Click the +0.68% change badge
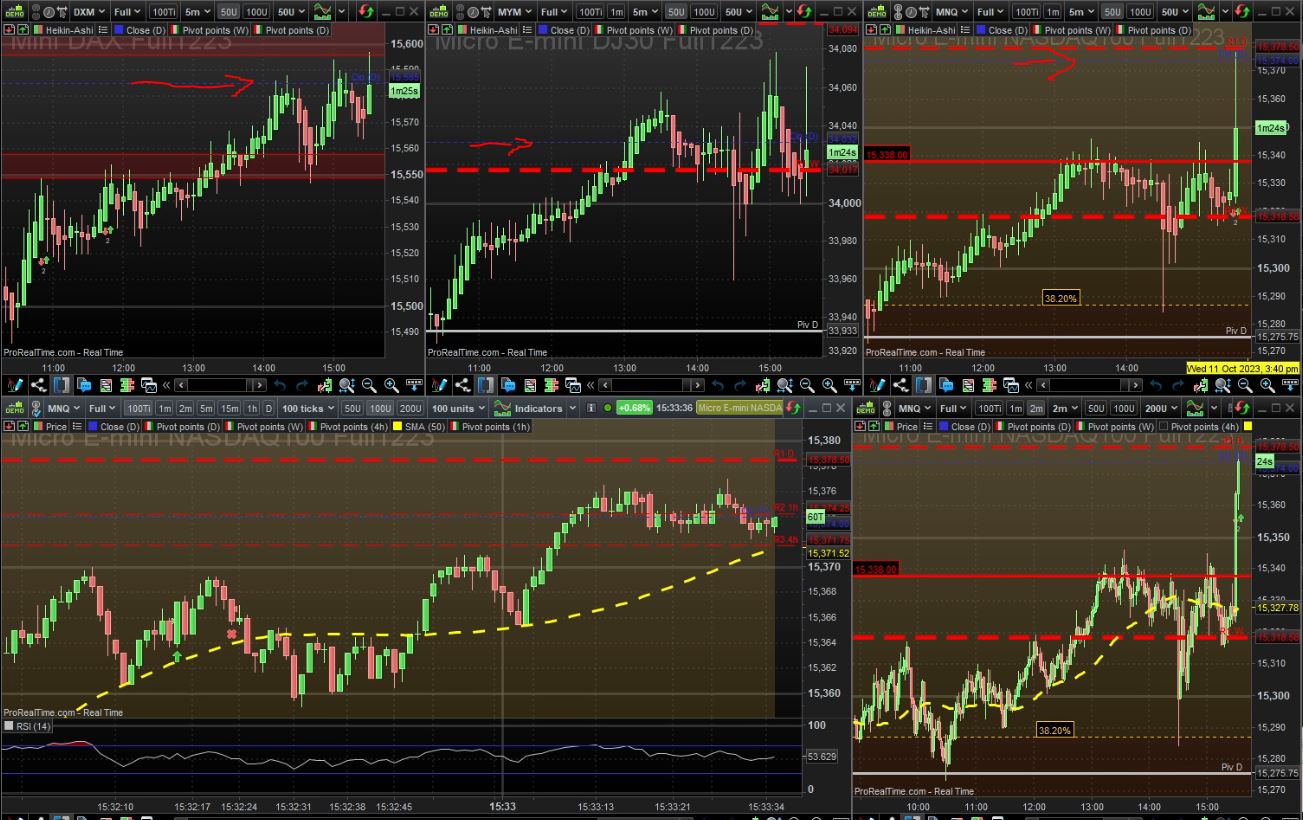The height and width of the screenshot is (820, 1303). tap(635, 408)
